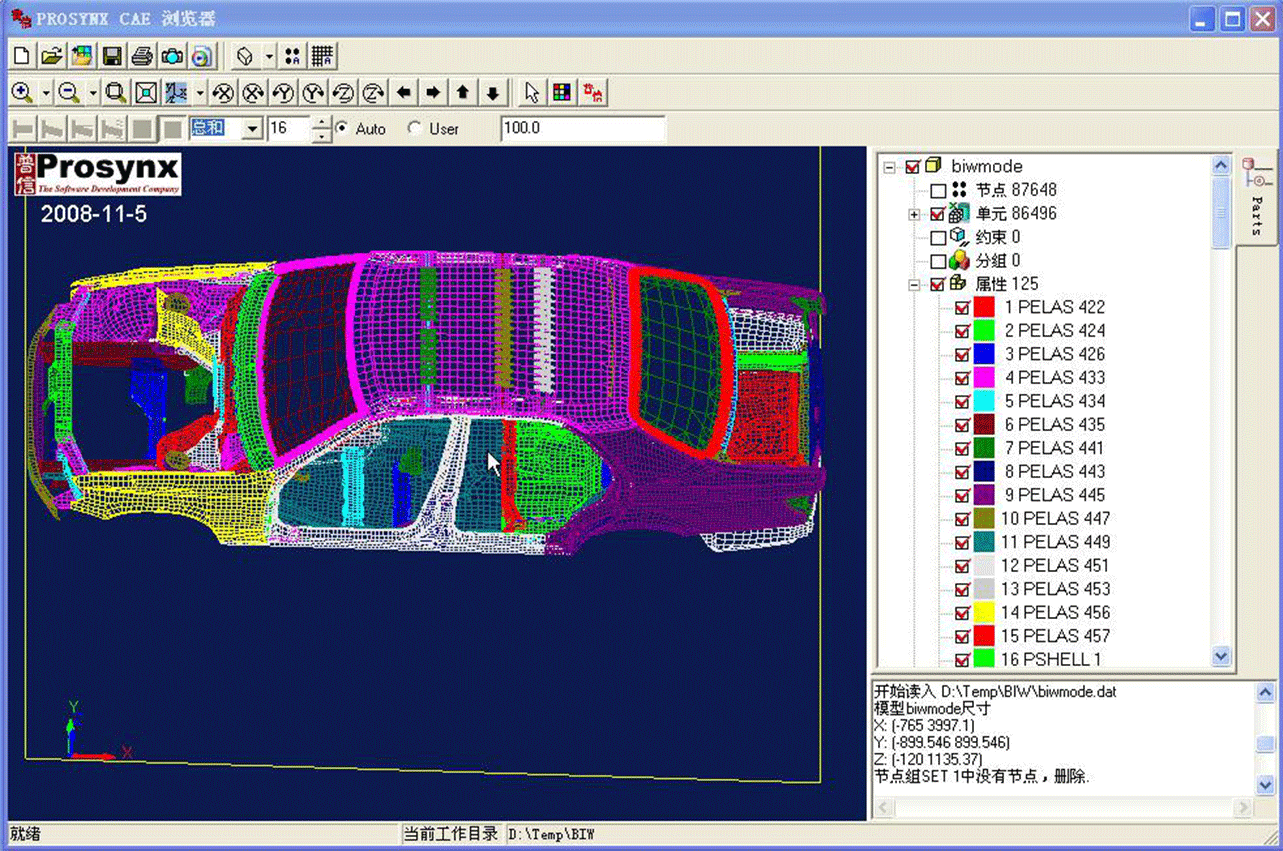
Task: Click the 100.0 scale input field
Action: tap(582, 129)
